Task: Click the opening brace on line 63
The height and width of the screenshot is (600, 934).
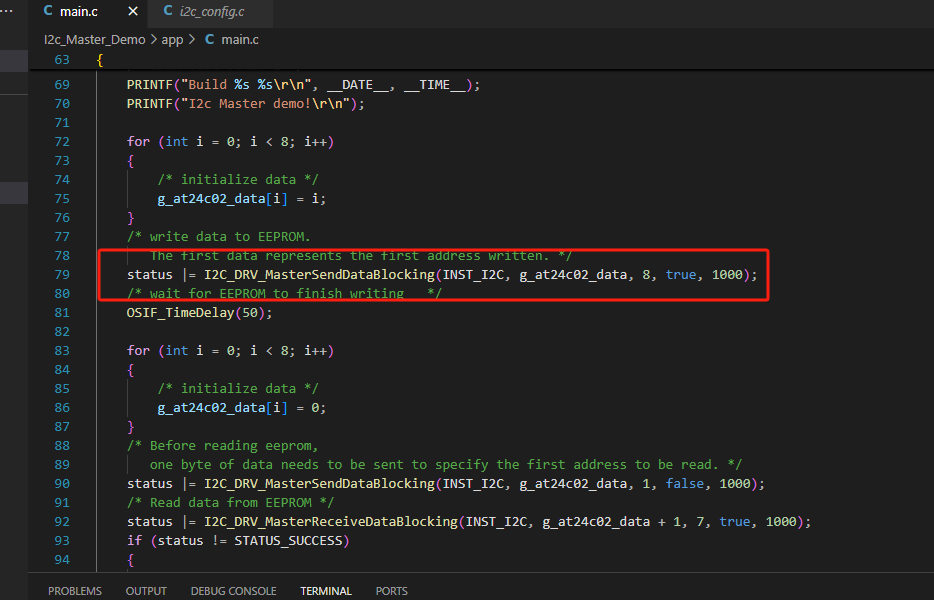Action: [x=99, y=60]
